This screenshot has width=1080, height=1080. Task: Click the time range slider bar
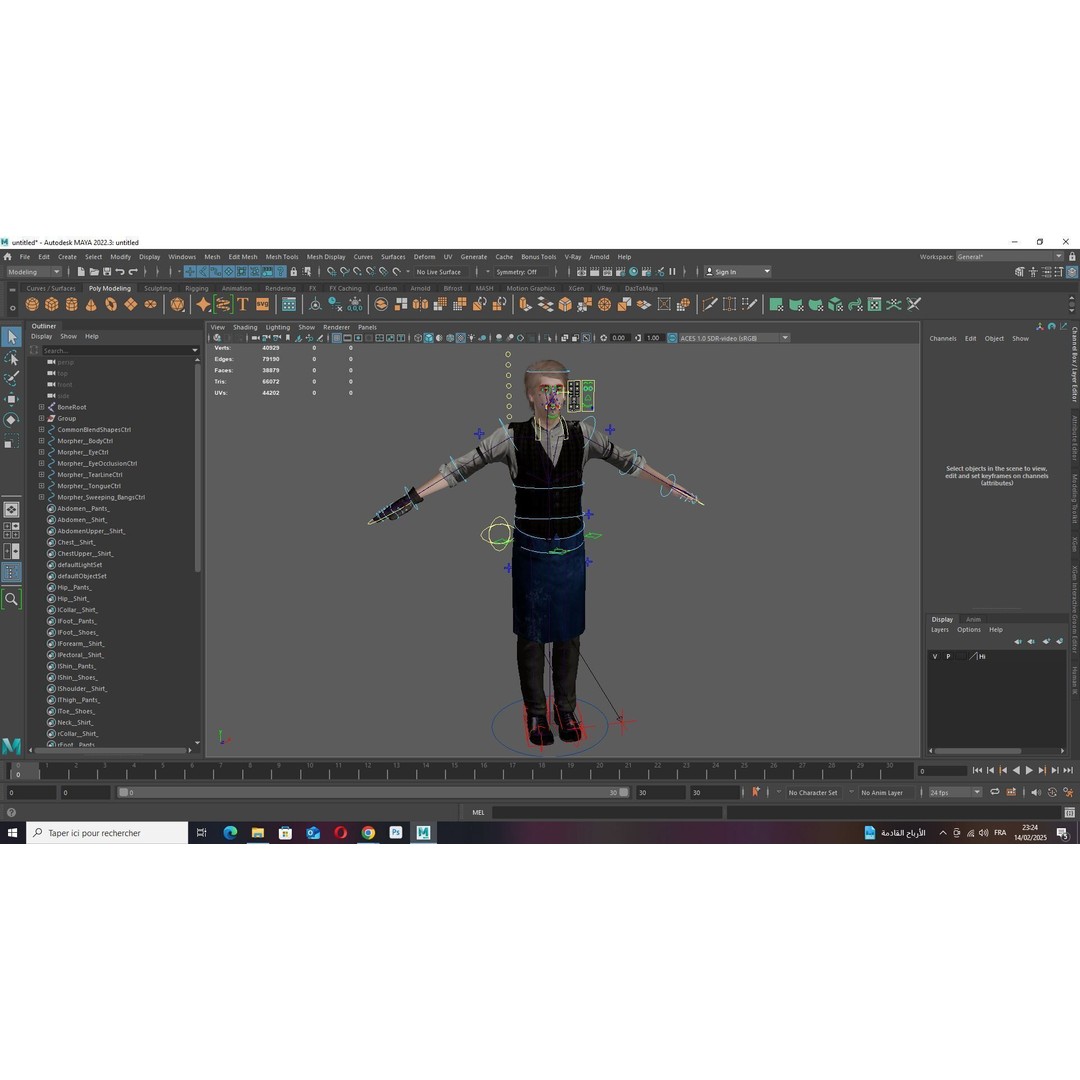(x=373, y=793)
